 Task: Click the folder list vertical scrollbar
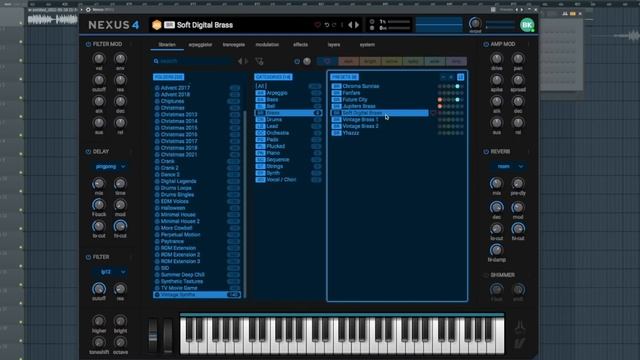point(245,204)
